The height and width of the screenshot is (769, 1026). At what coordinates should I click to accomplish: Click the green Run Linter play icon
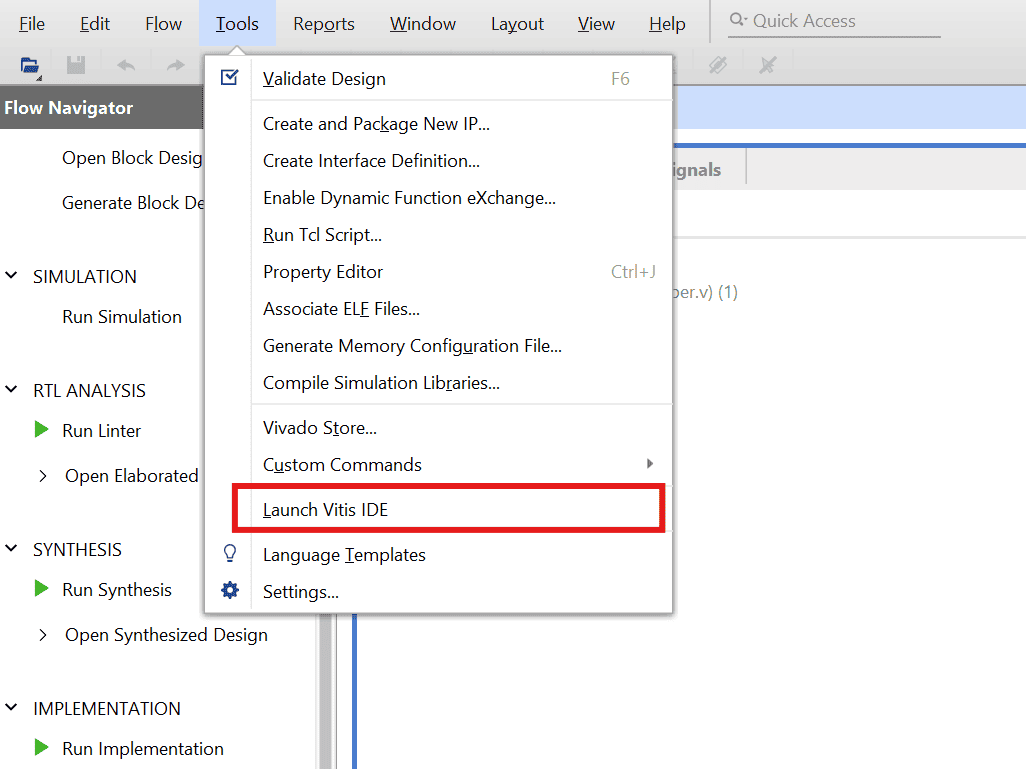(41, 430)
